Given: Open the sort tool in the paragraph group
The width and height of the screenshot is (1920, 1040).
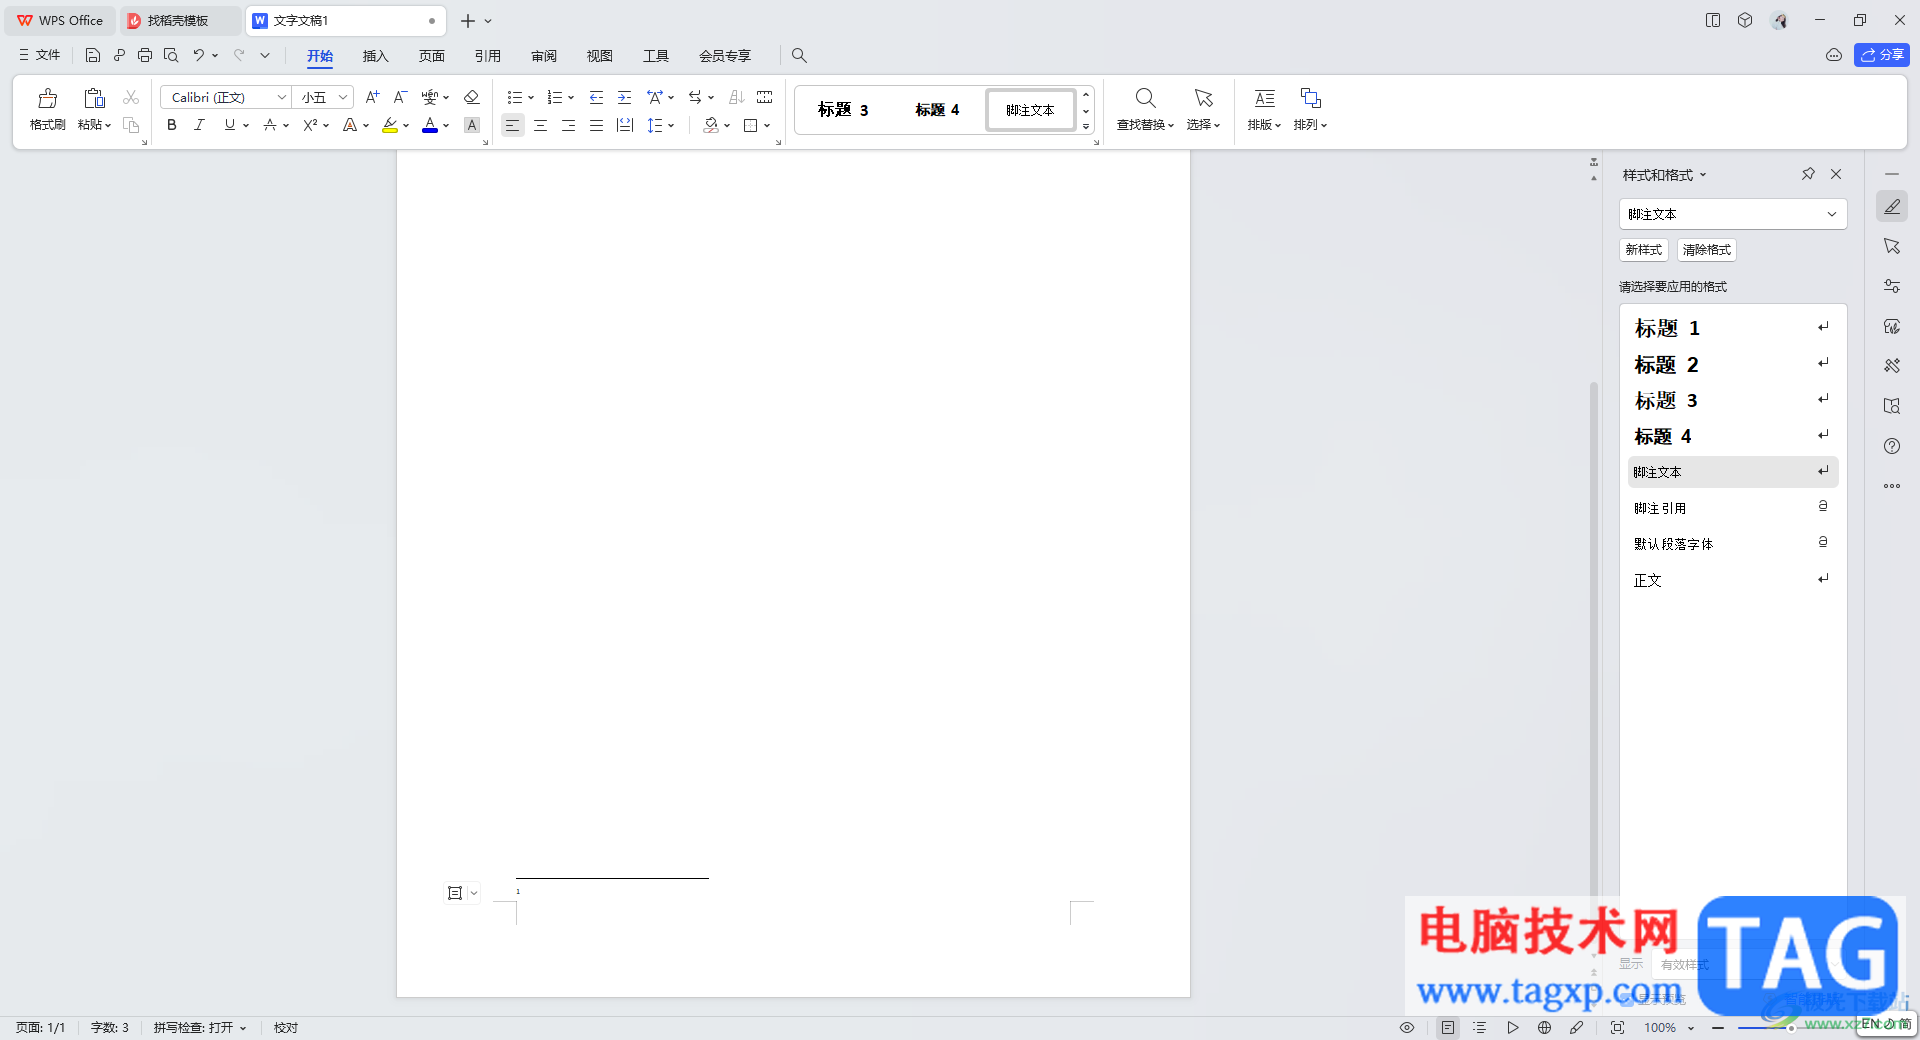Looking at the screenshot, I should point(737,97).
